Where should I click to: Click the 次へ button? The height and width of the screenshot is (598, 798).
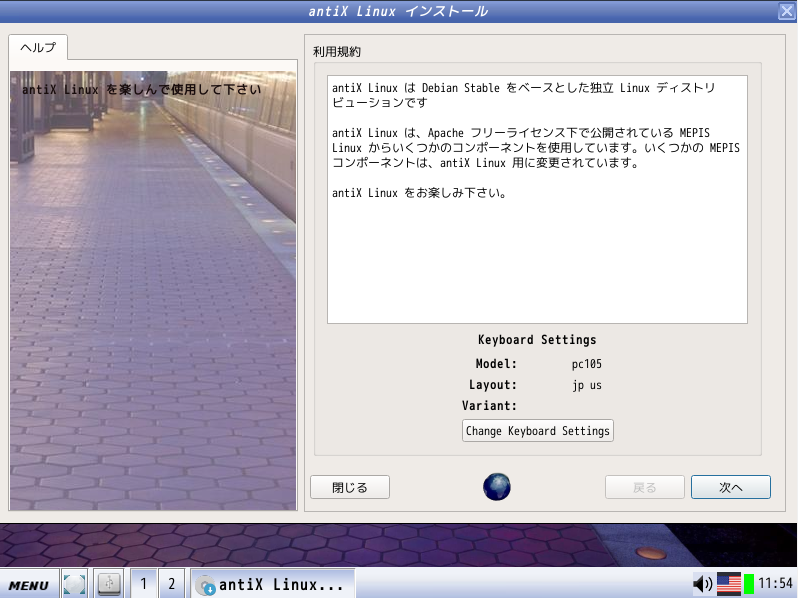pos(730,488)
